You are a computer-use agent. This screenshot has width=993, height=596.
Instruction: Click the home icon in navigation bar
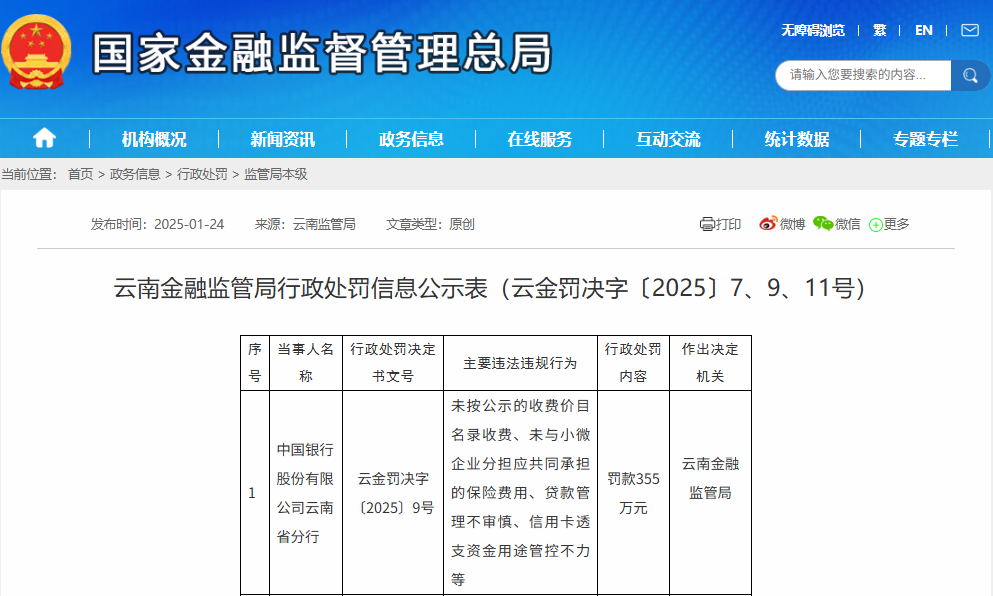[x=44, y=138]
